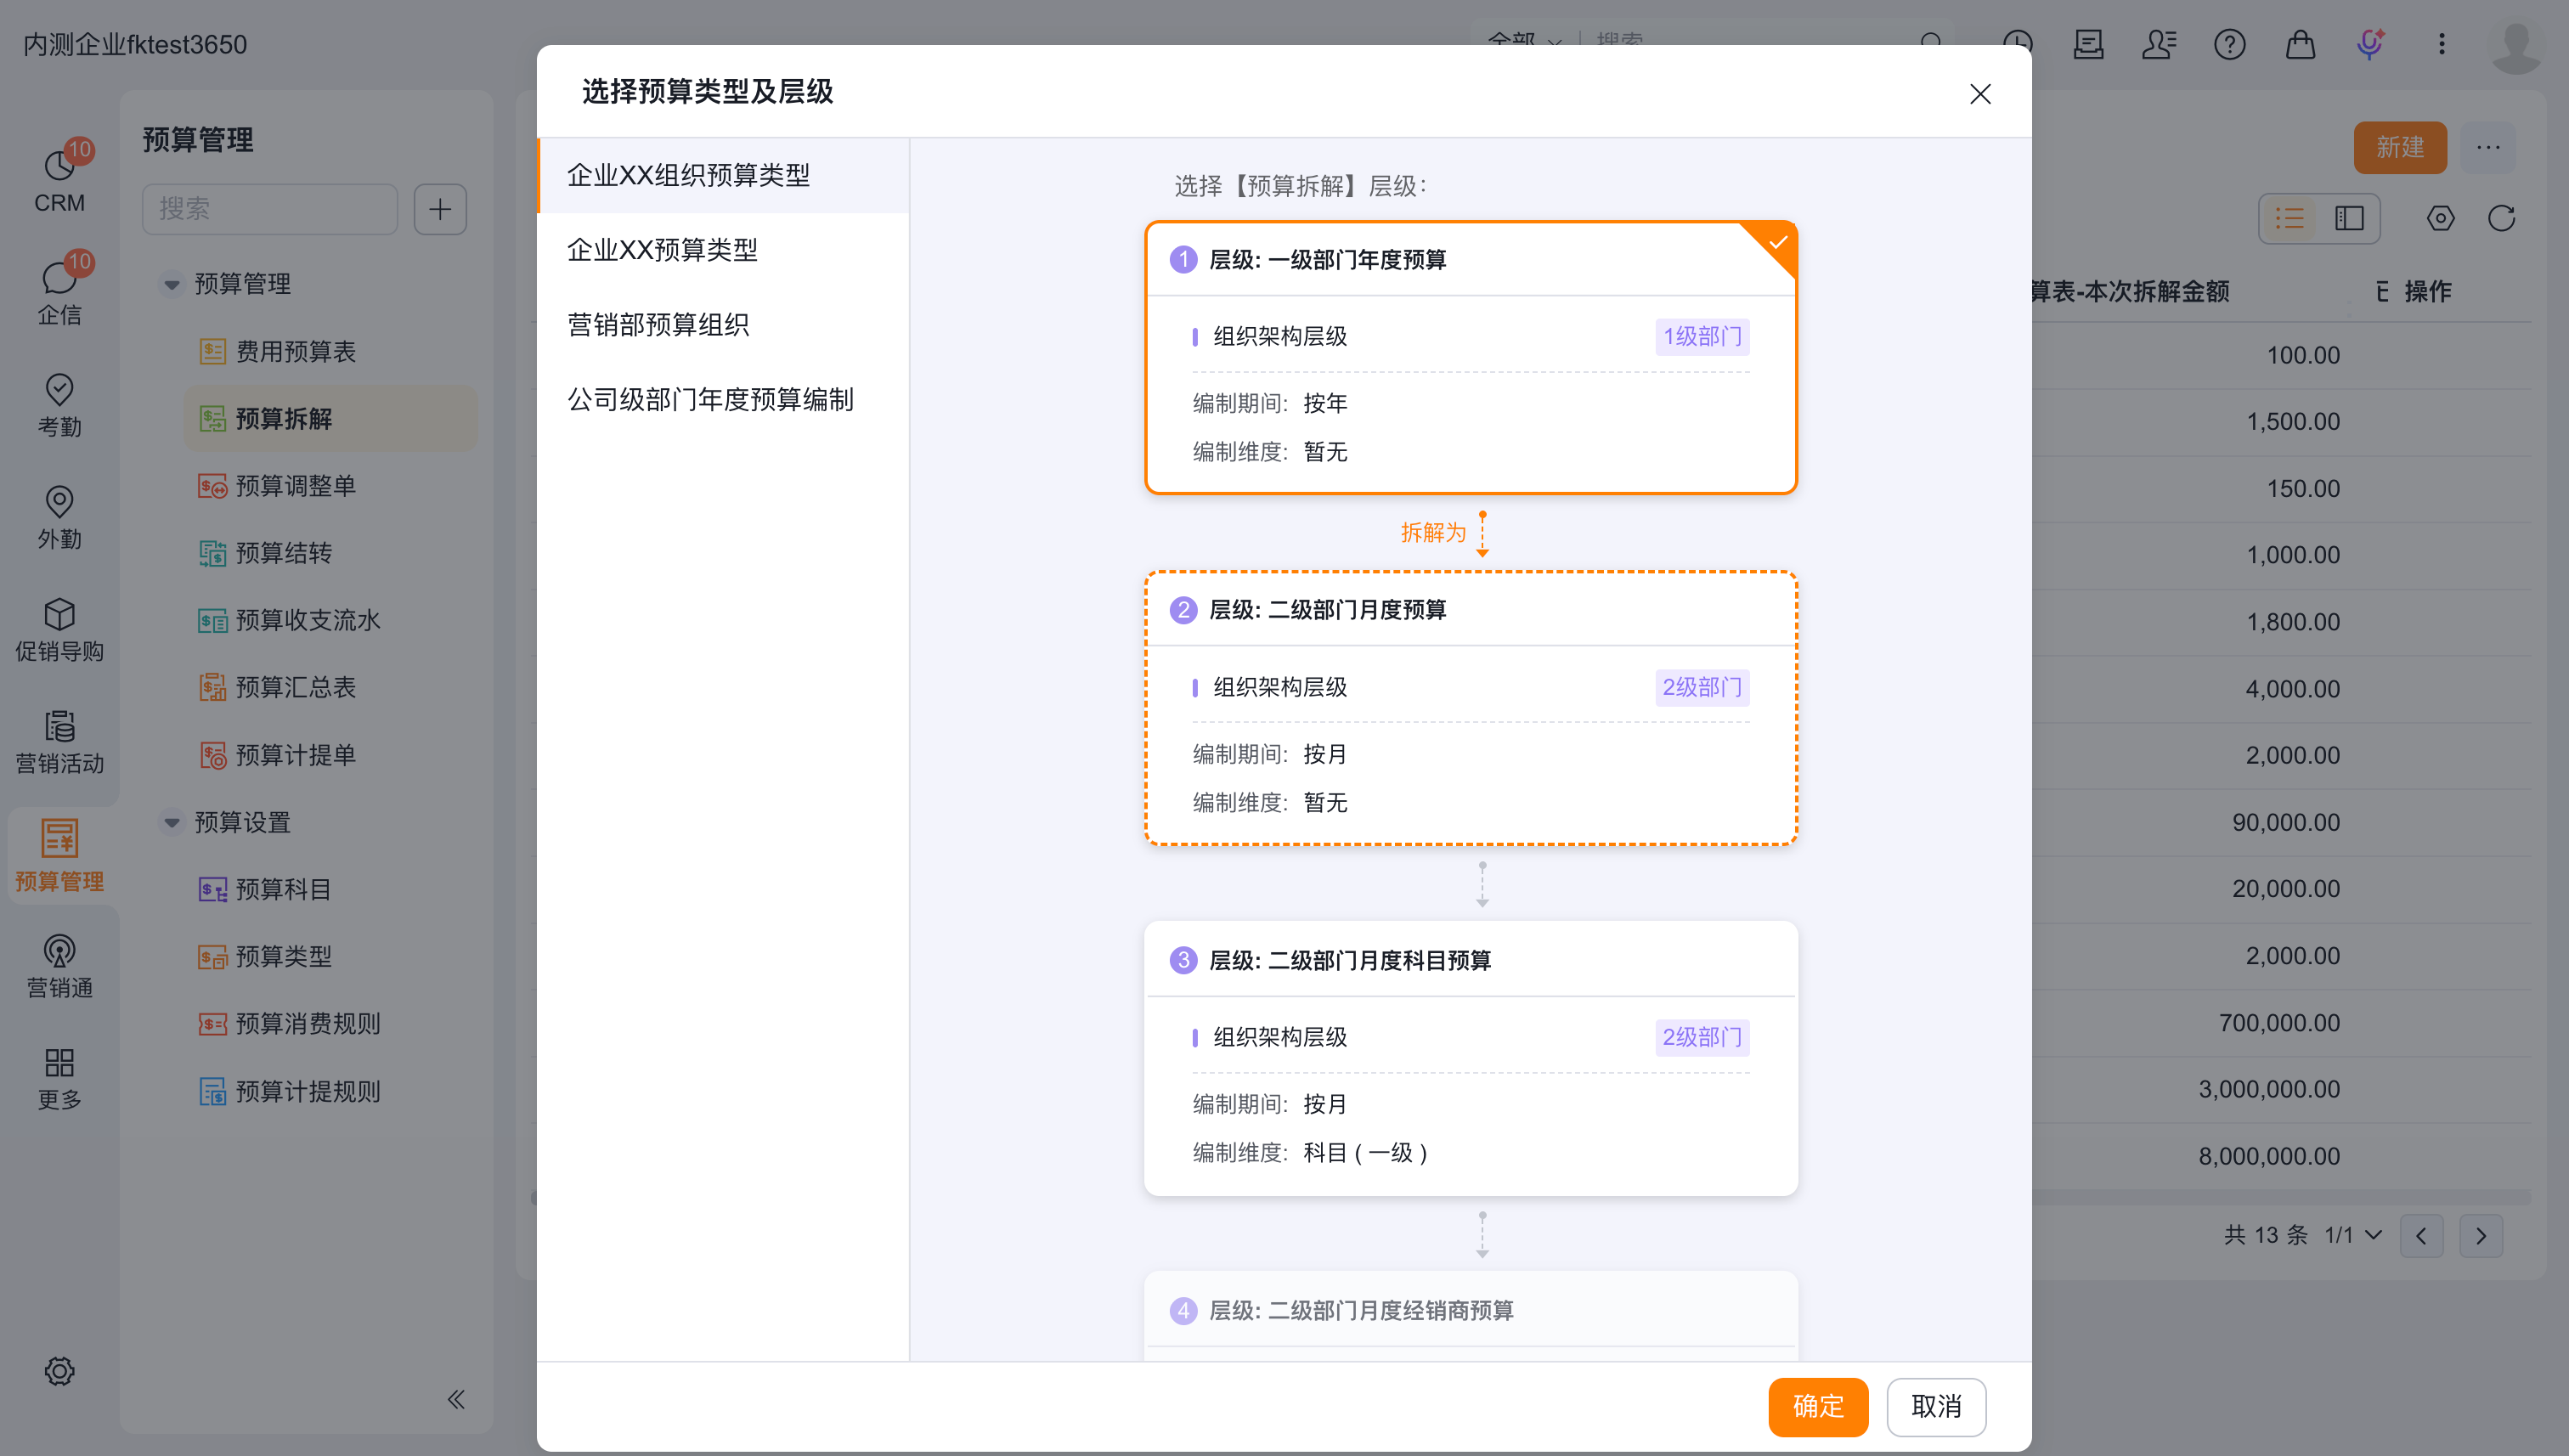The height and width of the screenshot is (1456, 2569).
Task: Go to previous page arrow
Action: [2421, 1236]
